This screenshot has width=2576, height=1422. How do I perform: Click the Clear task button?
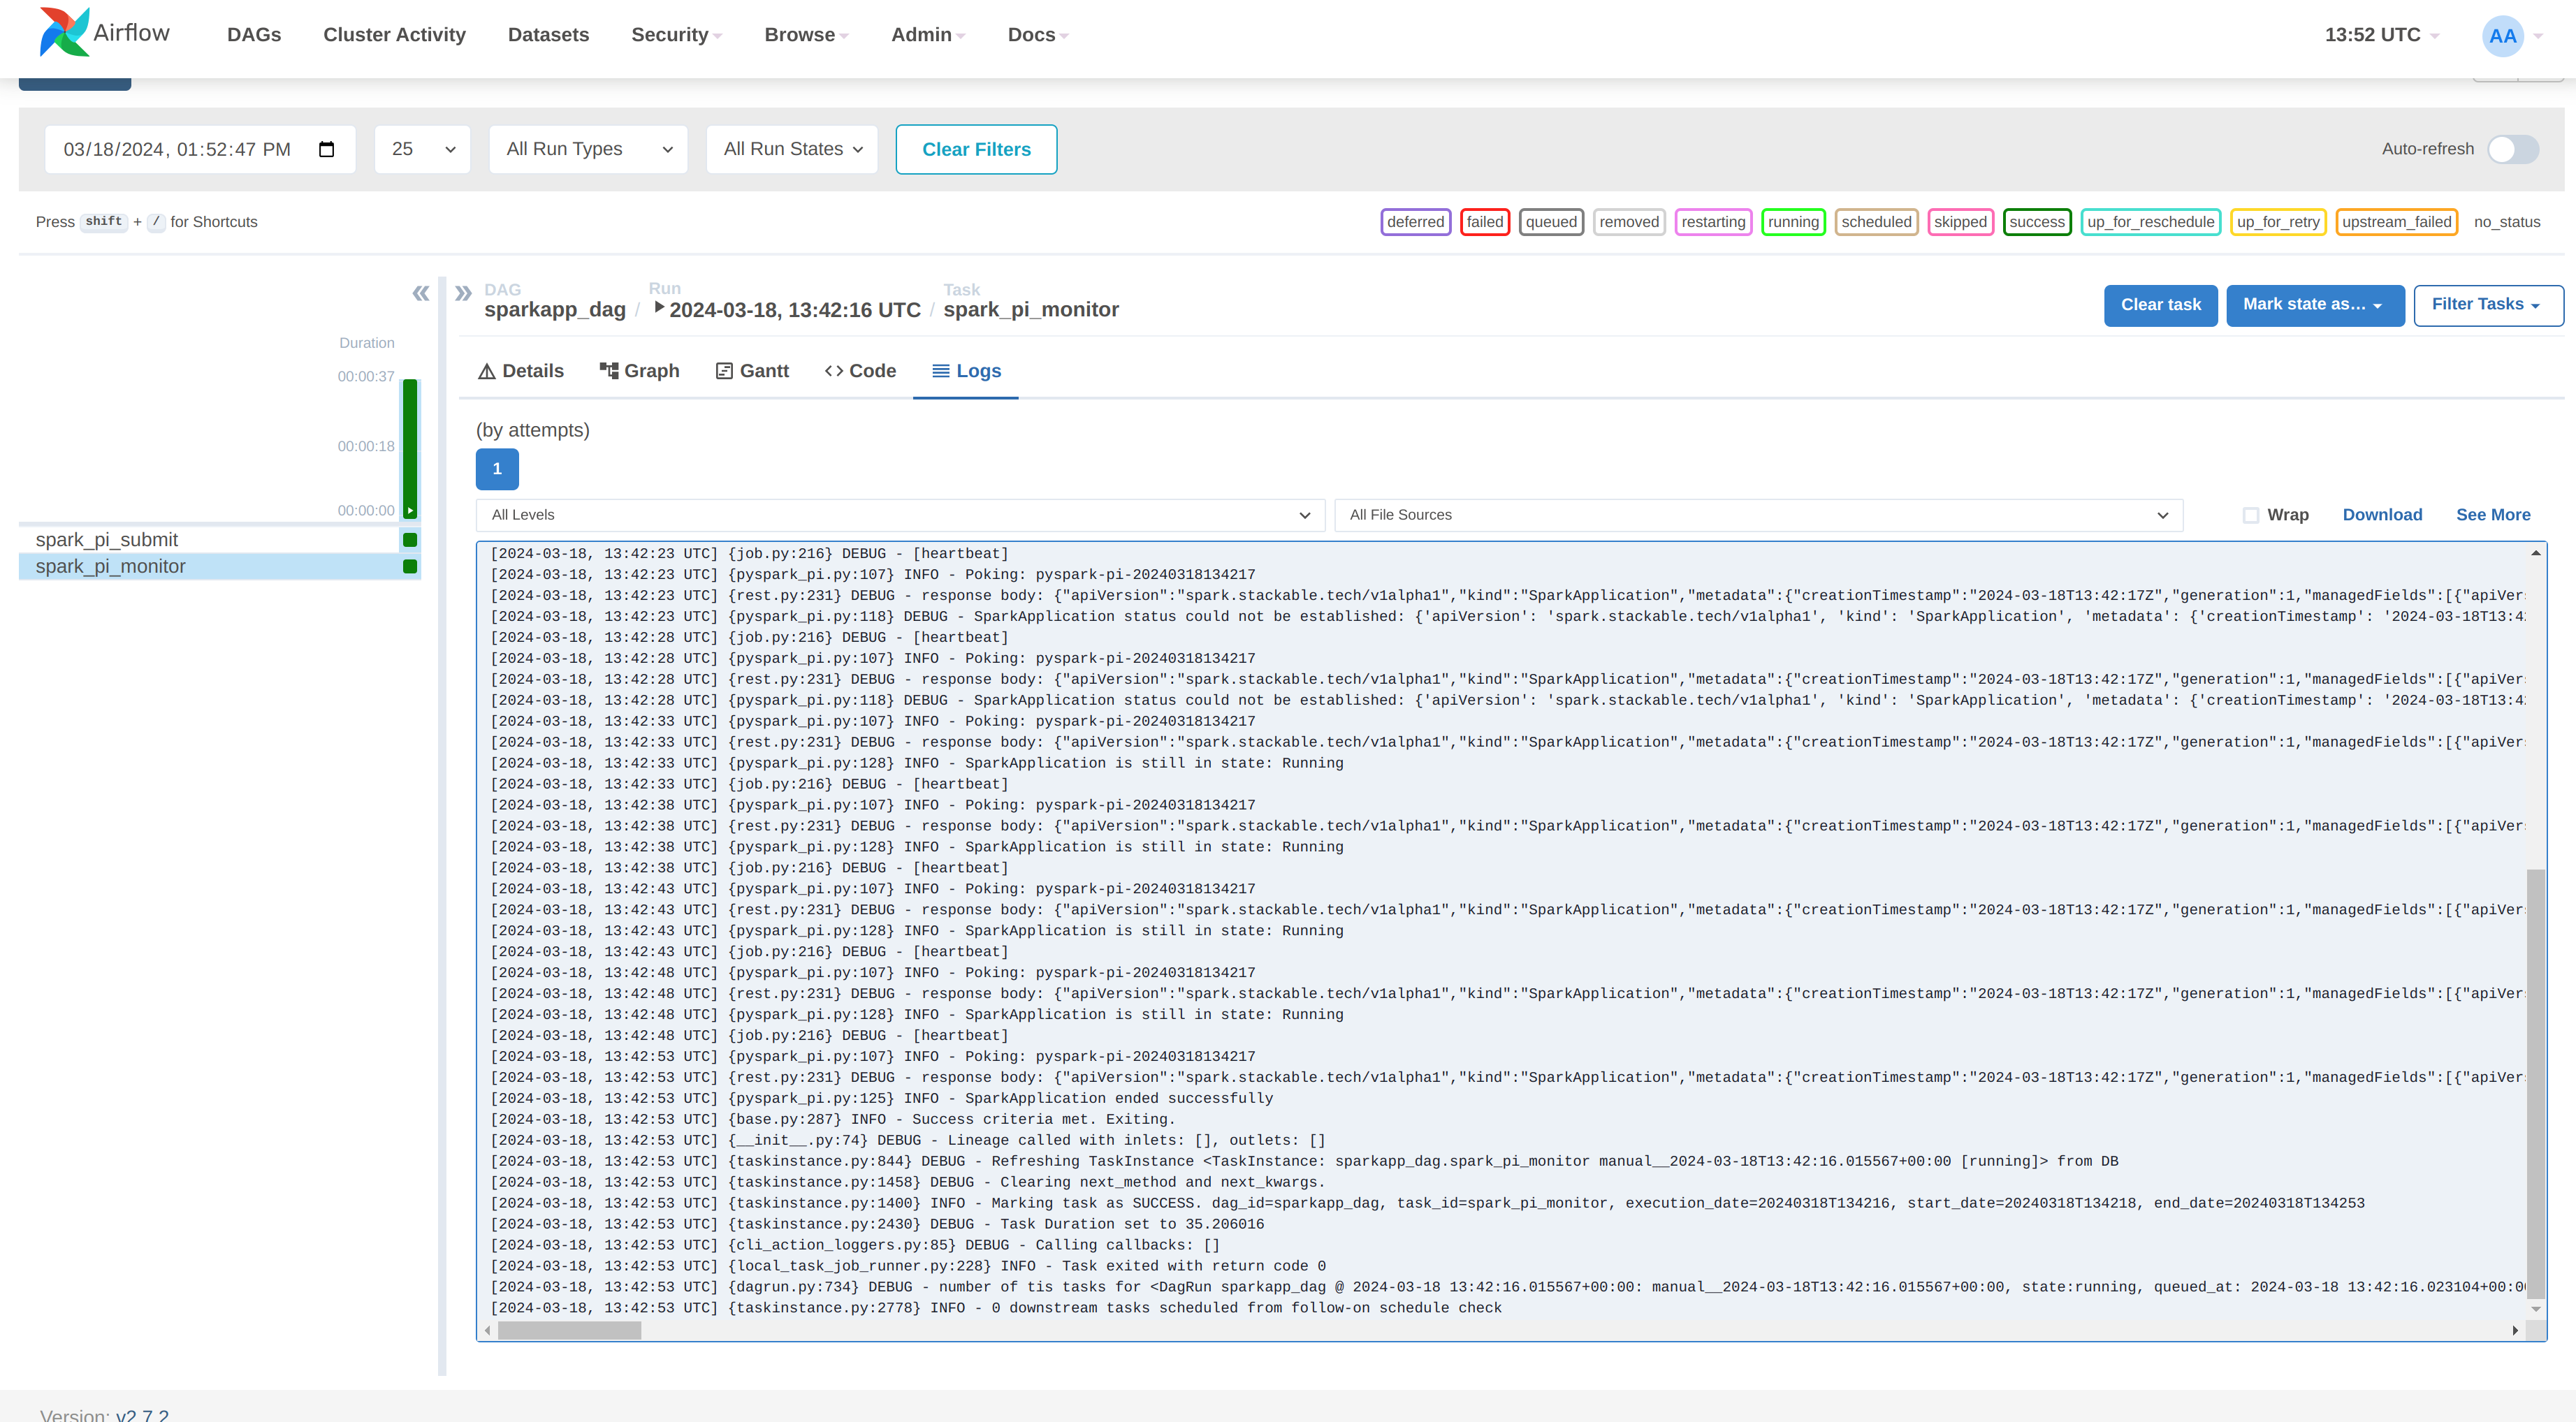pos(2159,305)
